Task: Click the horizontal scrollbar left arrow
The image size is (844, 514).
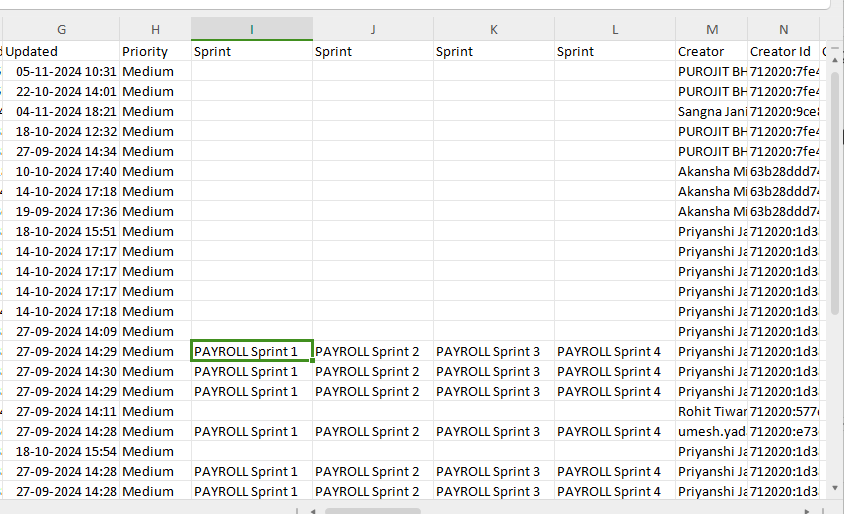Action: click(x=313, y=511)
